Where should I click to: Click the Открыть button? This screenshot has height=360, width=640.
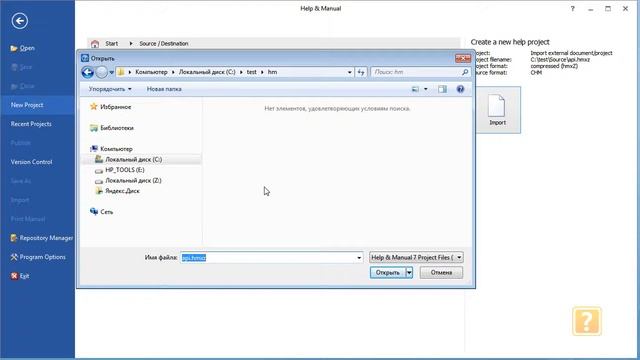[387, 273]
